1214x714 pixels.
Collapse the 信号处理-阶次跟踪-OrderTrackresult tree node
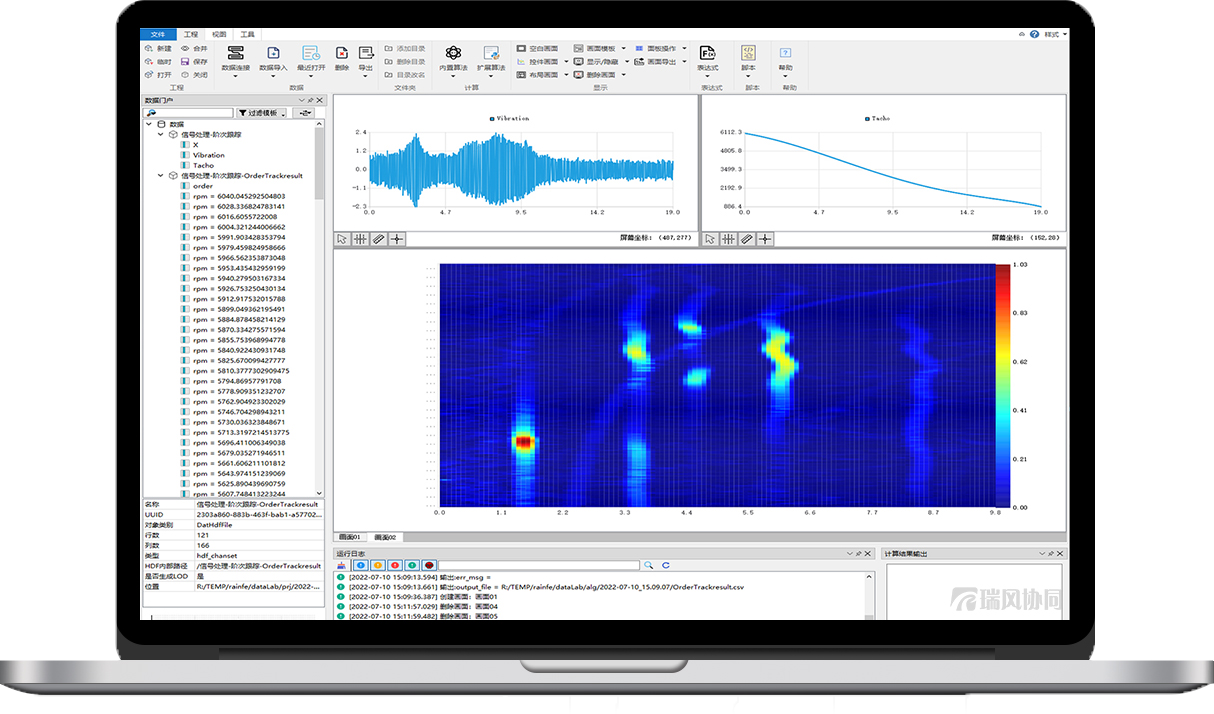click(x=162, y=176)
